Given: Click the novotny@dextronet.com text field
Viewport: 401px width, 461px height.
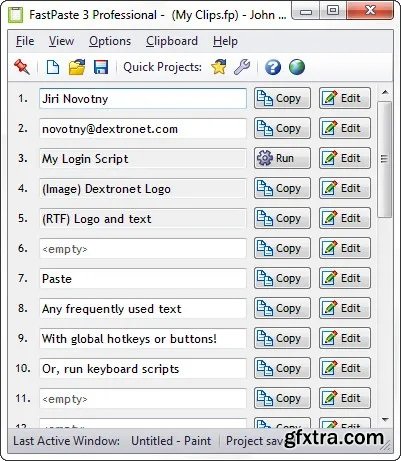Looking at the screenshot, I should point(143,129).
